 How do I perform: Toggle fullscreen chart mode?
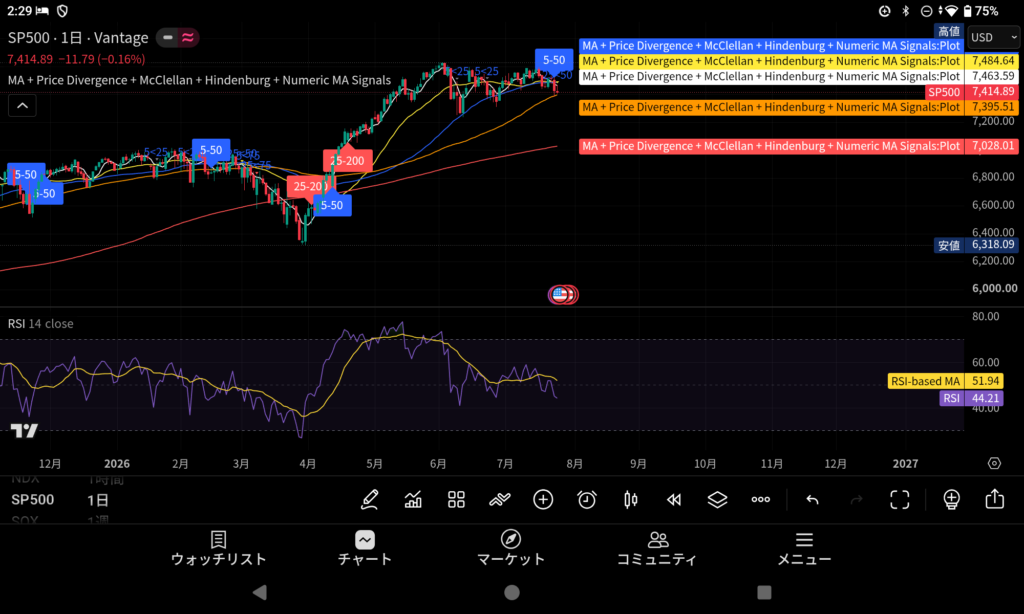pyautogui.click(x=900, y=500)
